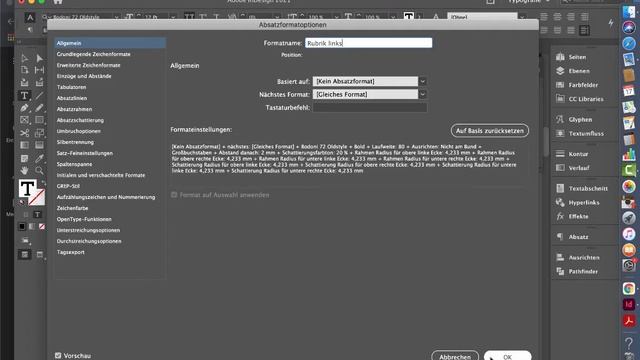Select the Pencil tool
Screen dimensions: 640x360
pyautogui.click(x=39, y=108)
